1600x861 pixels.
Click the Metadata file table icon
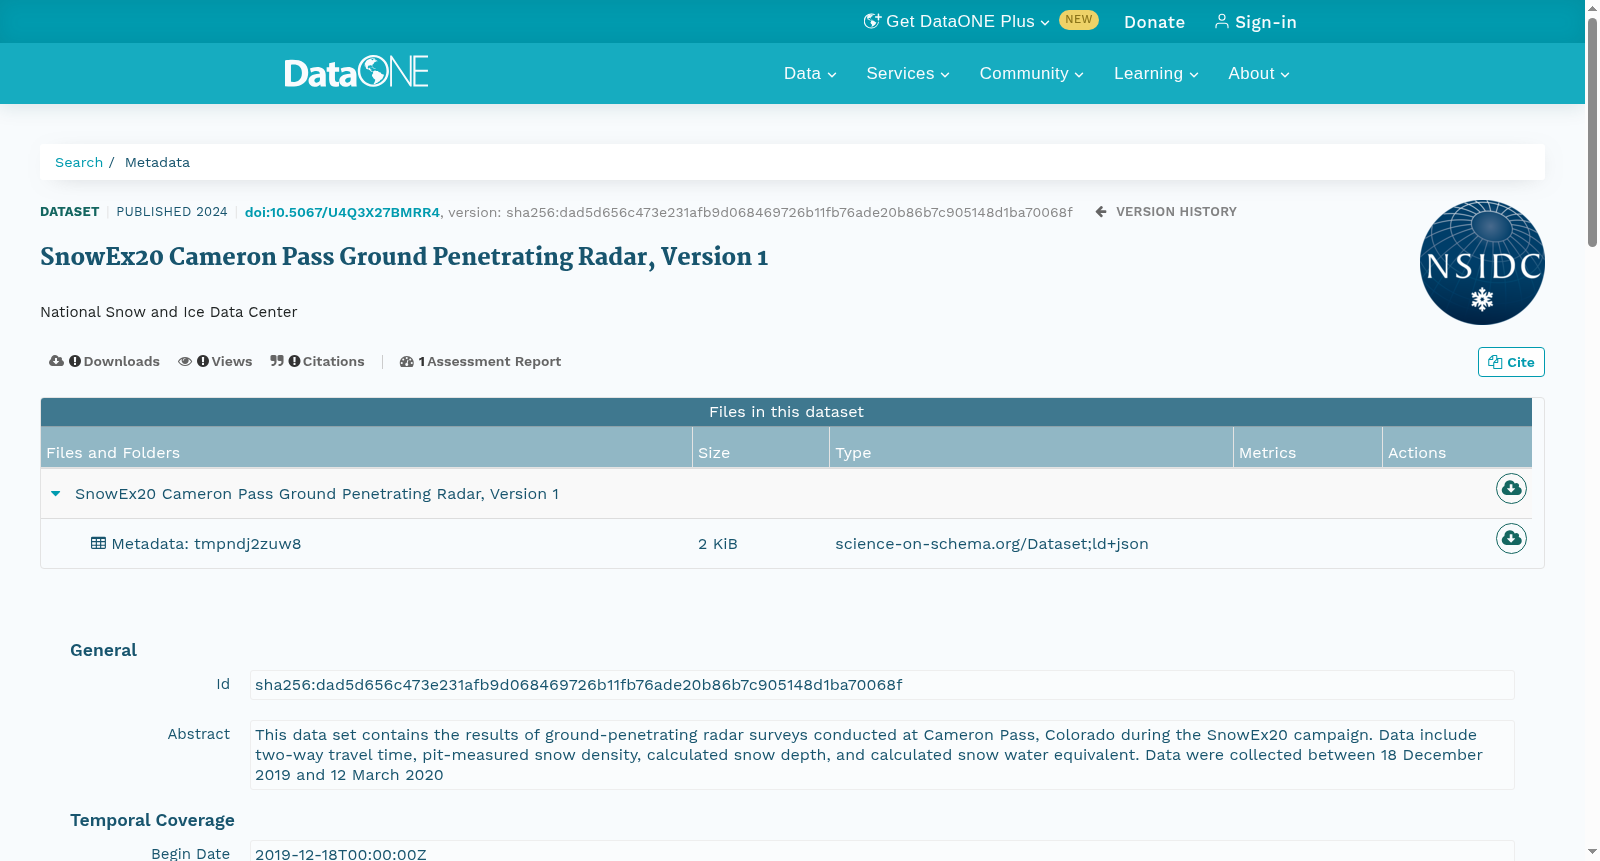(x=98, y=543)
